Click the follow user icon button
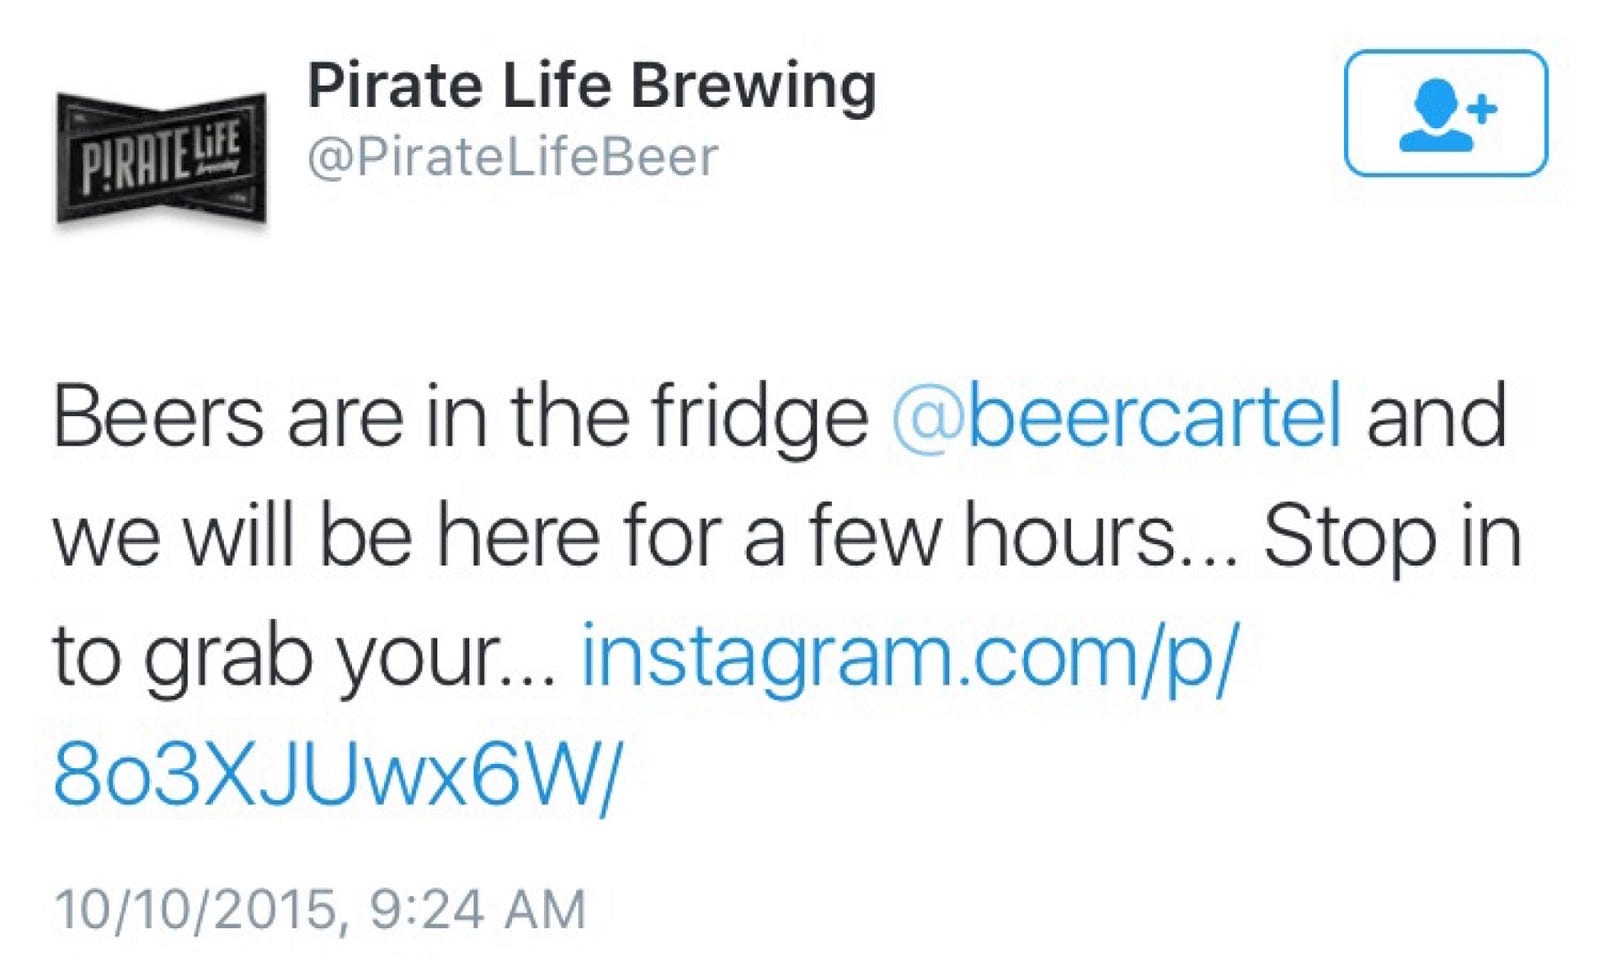The image size is (1600, 980). (x=1445, y=113)
